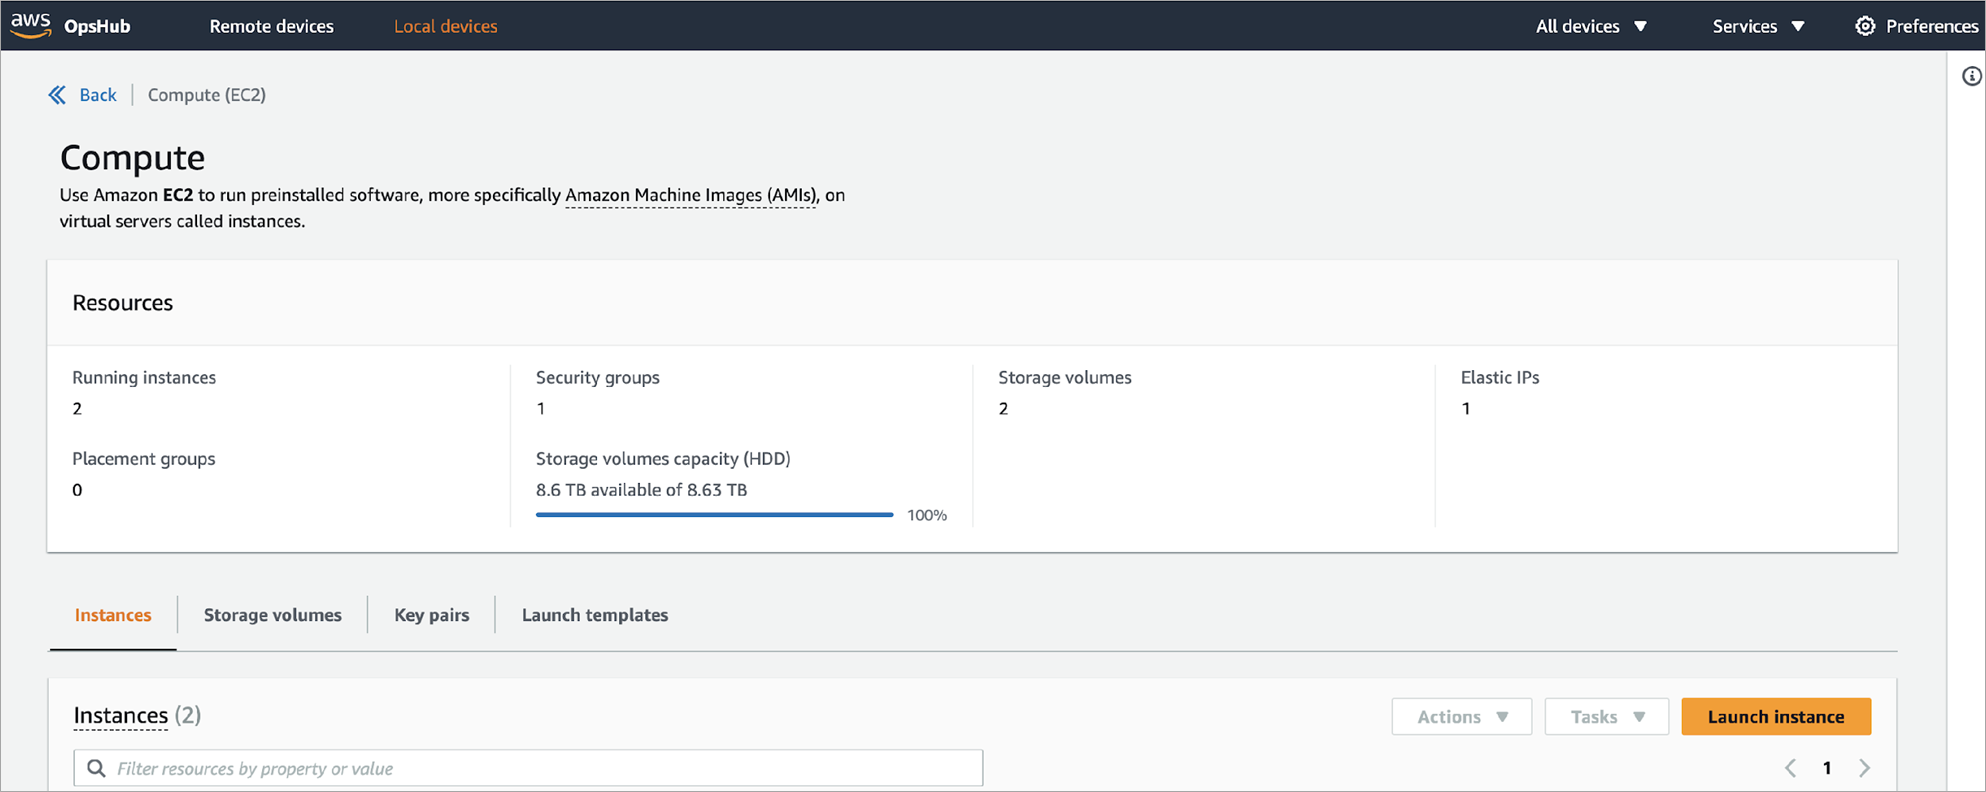This screenshot has height=792, width=1986.
Task: Focus the filter resources search field
Action: [x=528, y=768]
